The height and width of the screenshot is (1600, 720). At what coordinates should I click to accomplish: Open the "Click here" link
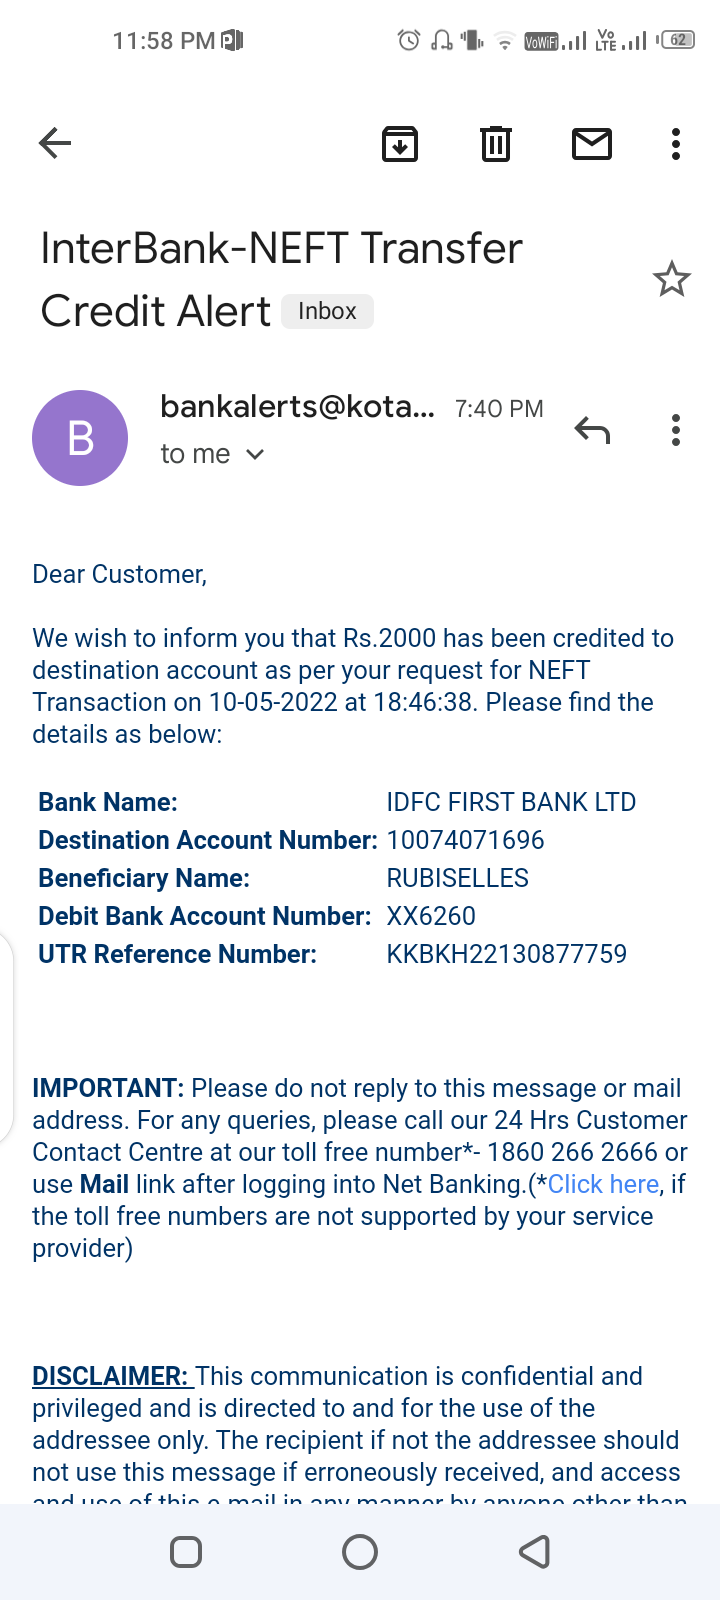pyautogui.click(x=603, y=1184)
